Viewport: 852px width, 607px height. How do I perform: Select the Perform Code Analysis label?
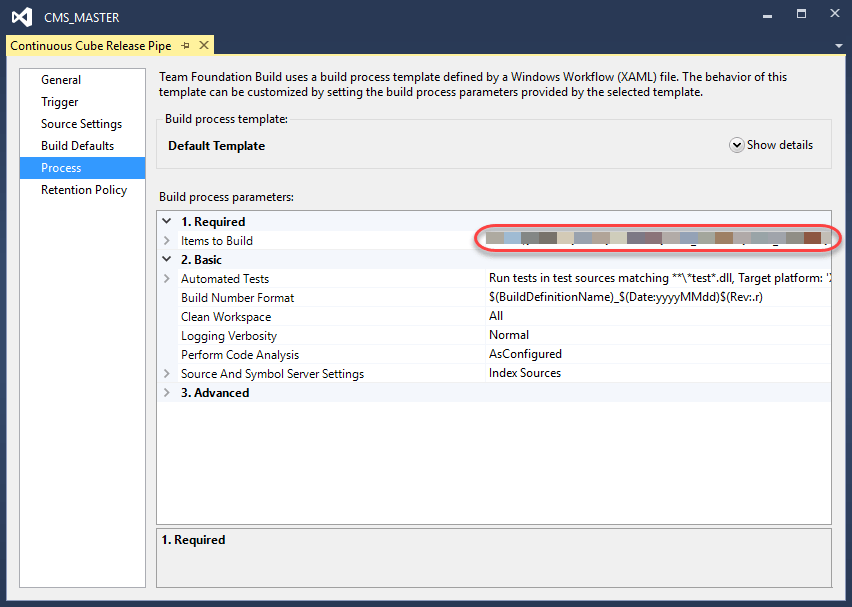(x=240, y=355)
